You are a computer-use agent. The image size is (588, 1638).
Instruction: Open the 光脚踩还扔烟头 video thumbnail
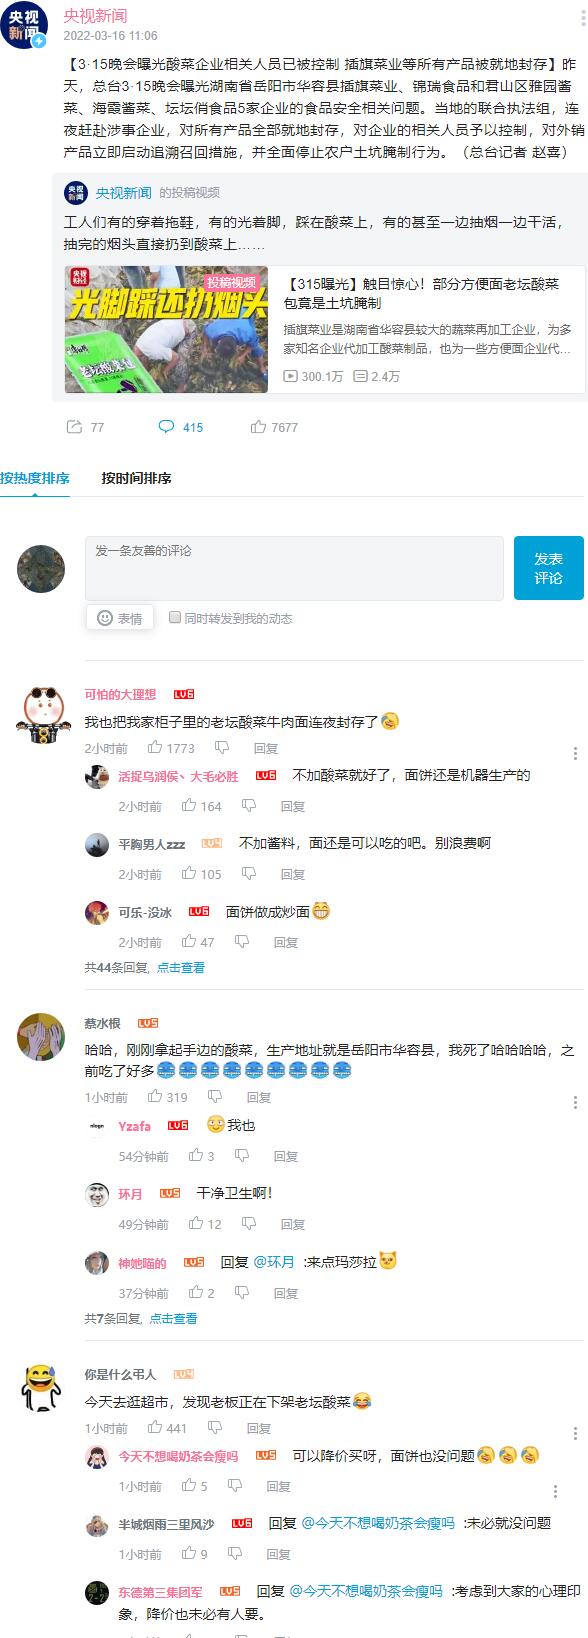(x=166, y=329)
